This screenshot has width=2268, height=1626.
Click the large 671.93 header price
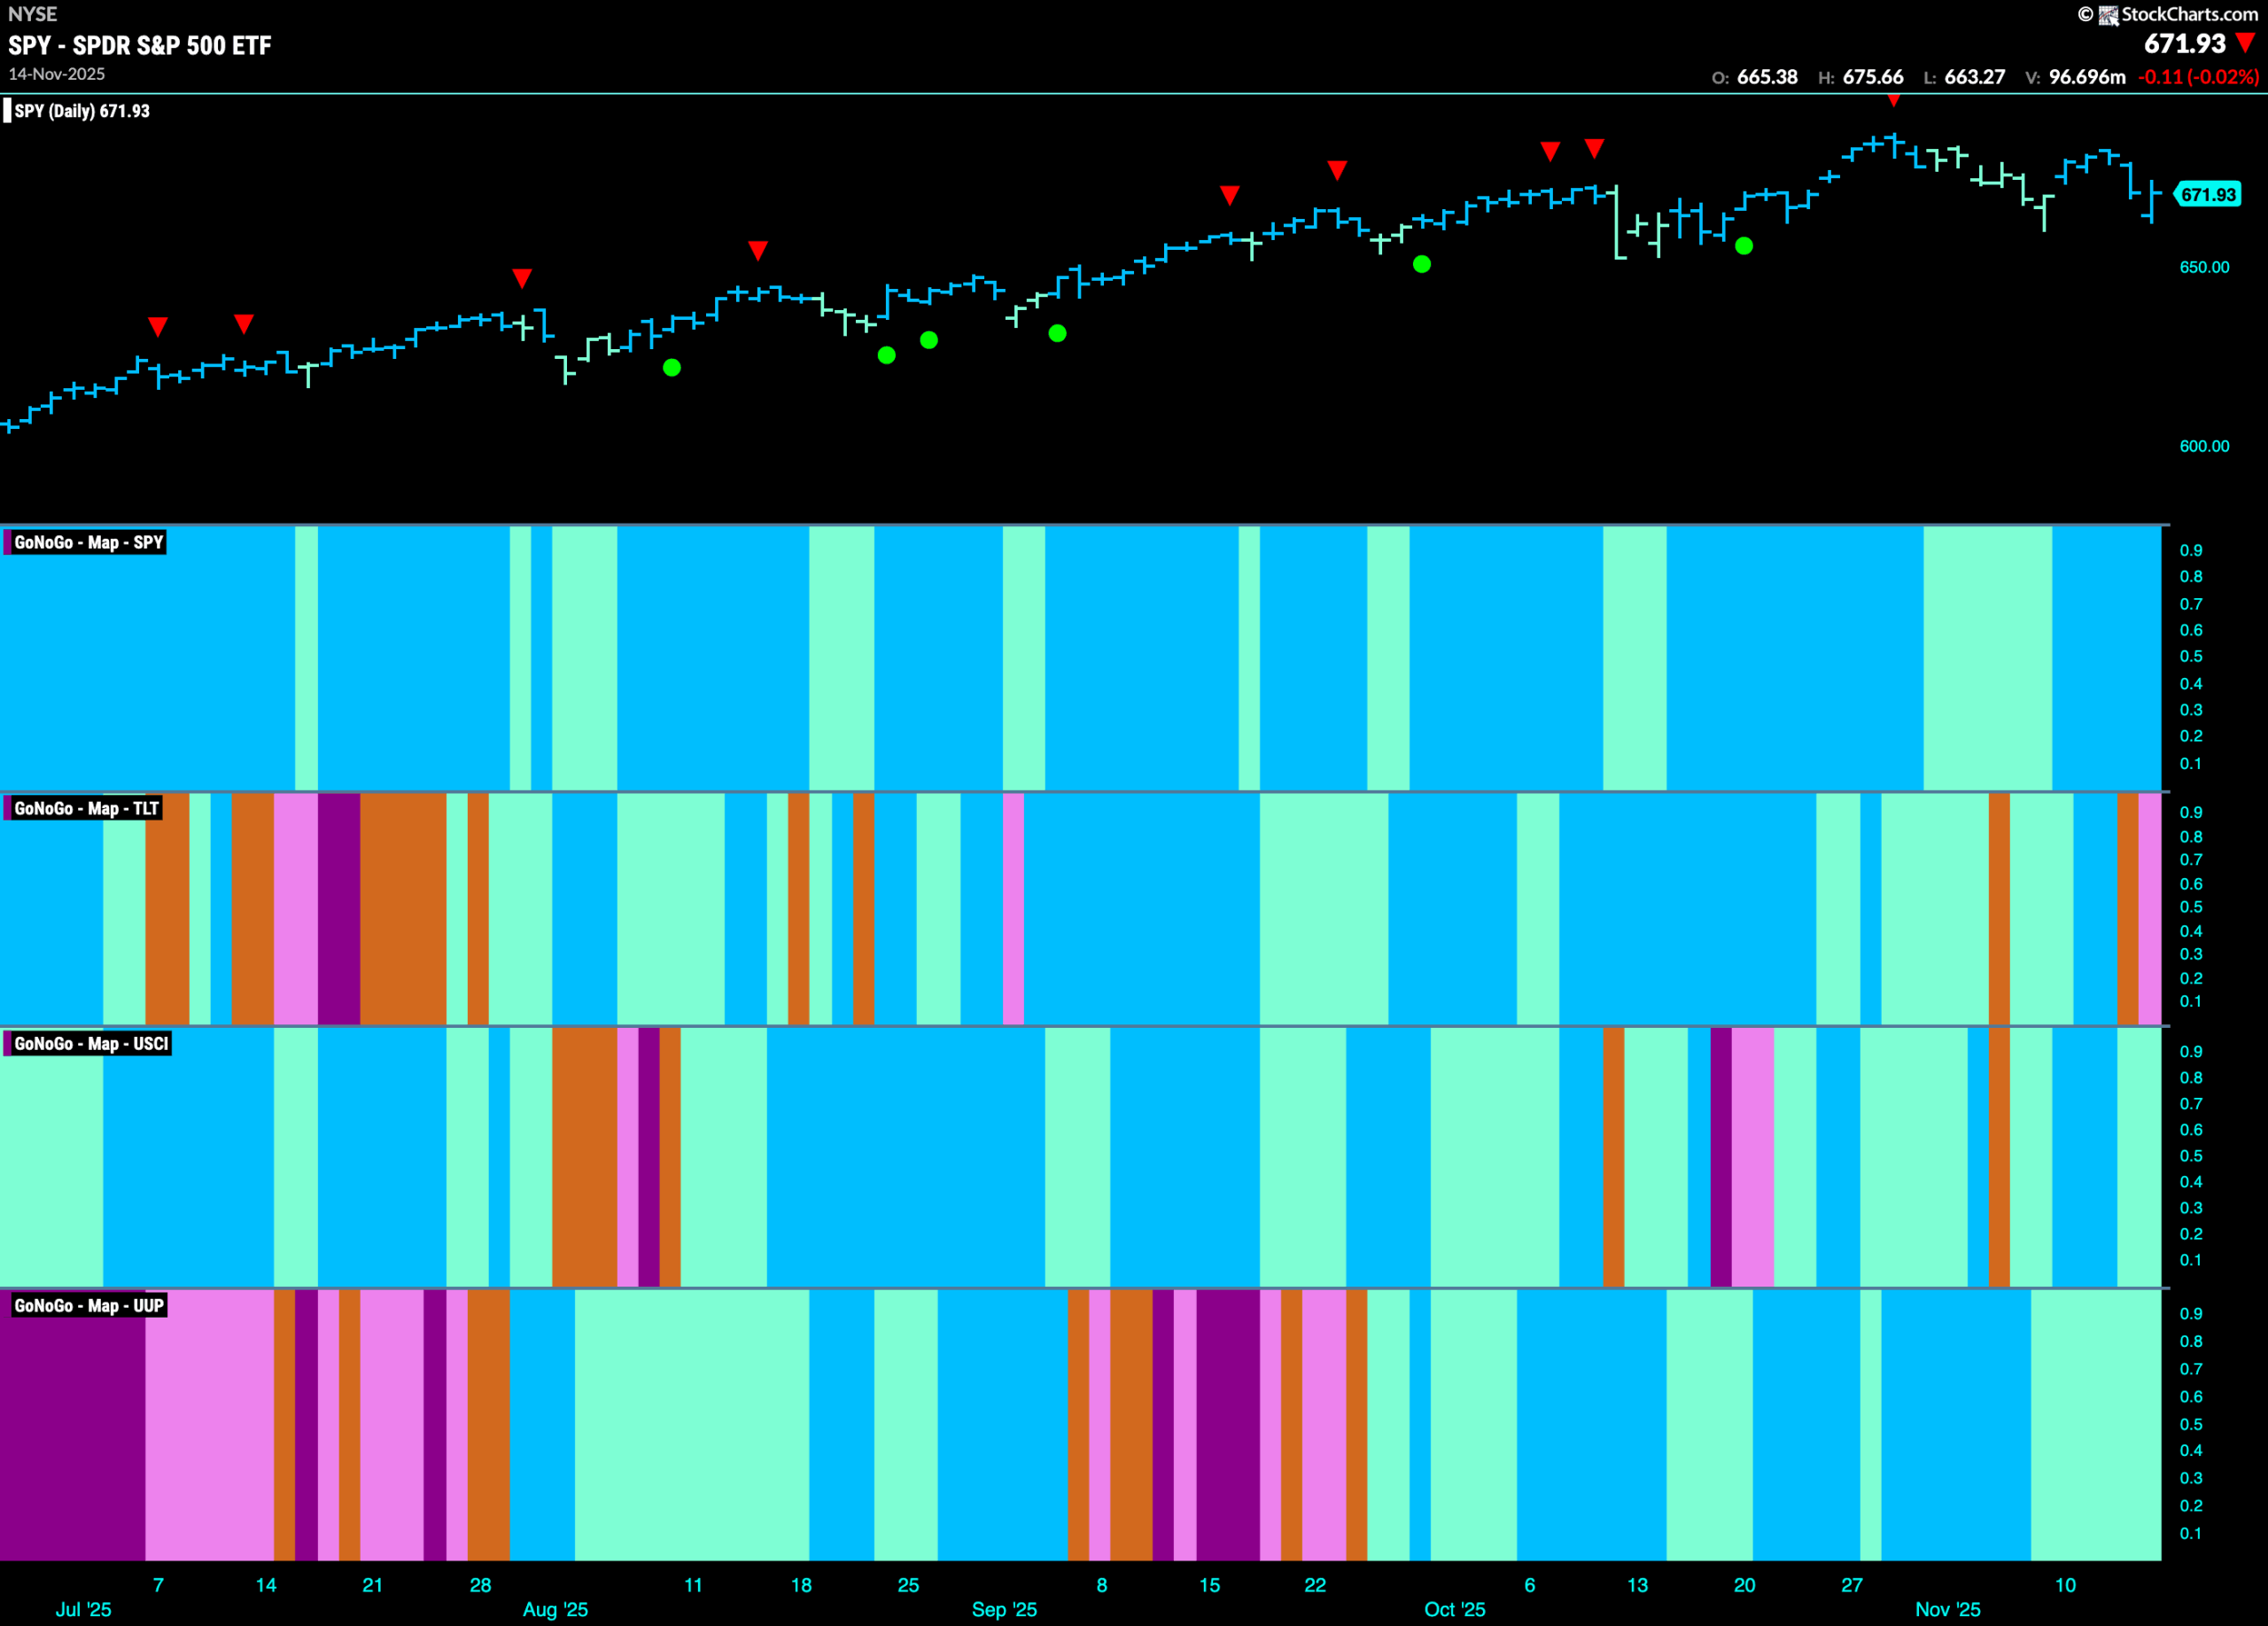2185,43
